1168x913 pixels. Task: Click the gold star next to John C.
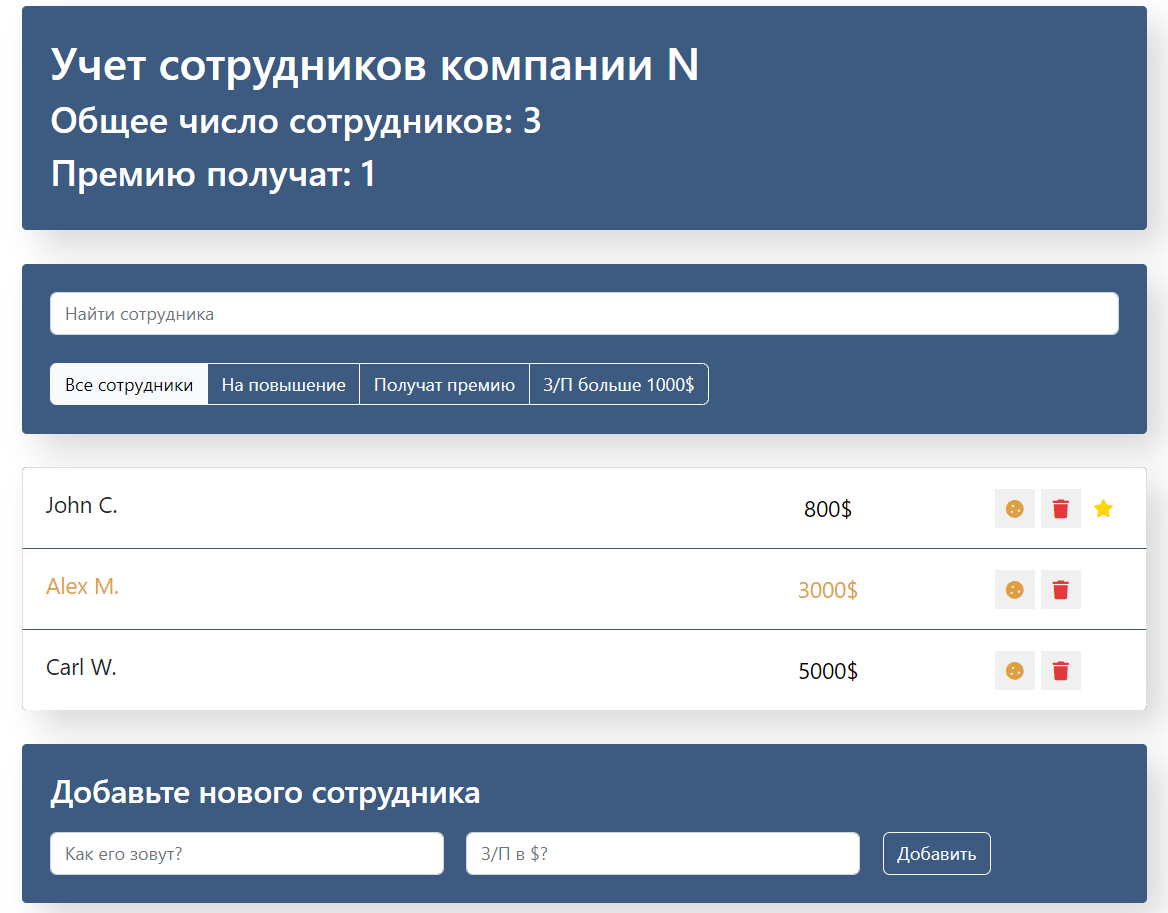coord(1103,509)
